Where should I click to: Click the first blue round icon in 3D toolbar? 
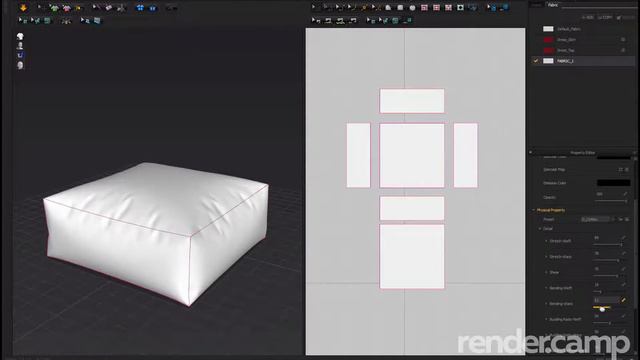[x=140, y=8]
